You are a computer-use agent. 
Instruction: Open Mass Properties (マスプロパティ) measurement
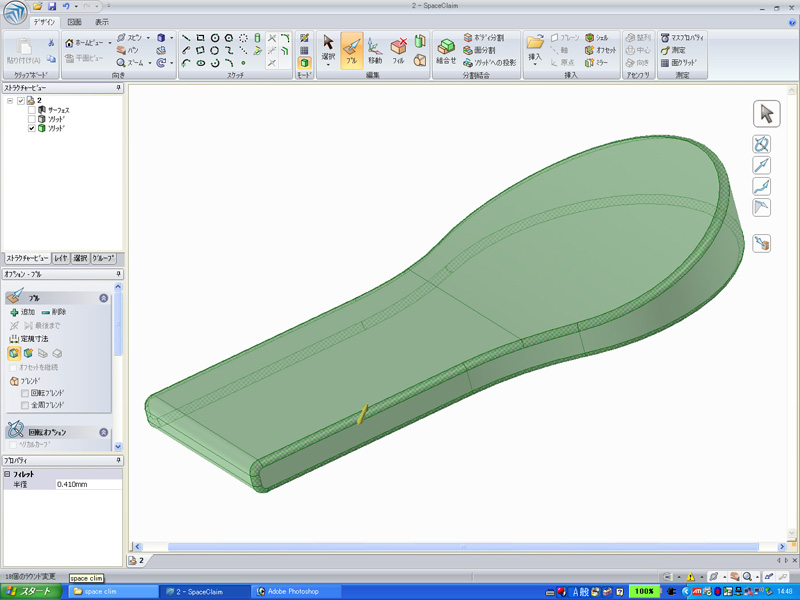[x=683, y=37]
